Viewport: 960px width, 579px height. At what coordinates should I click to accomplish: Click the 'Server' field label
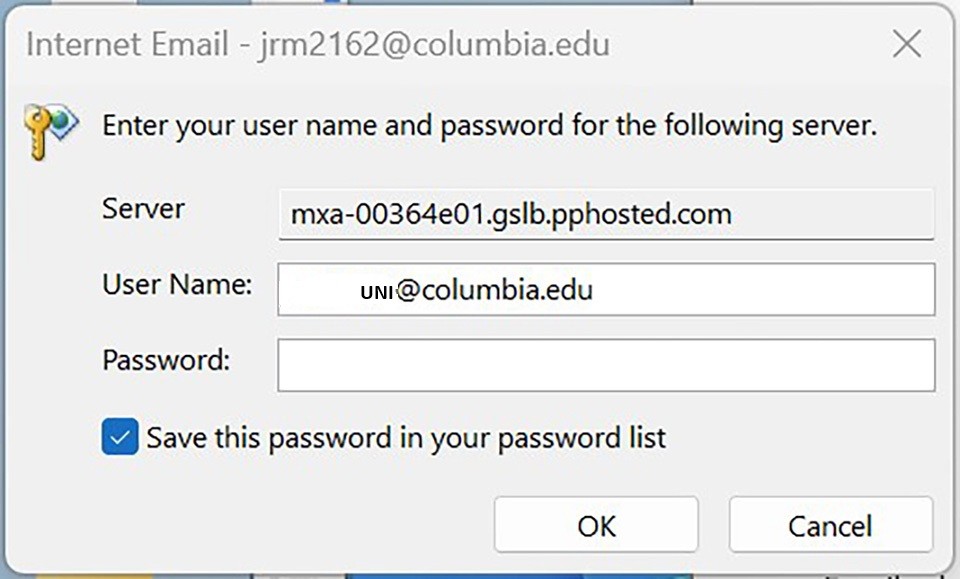point(143,209)
